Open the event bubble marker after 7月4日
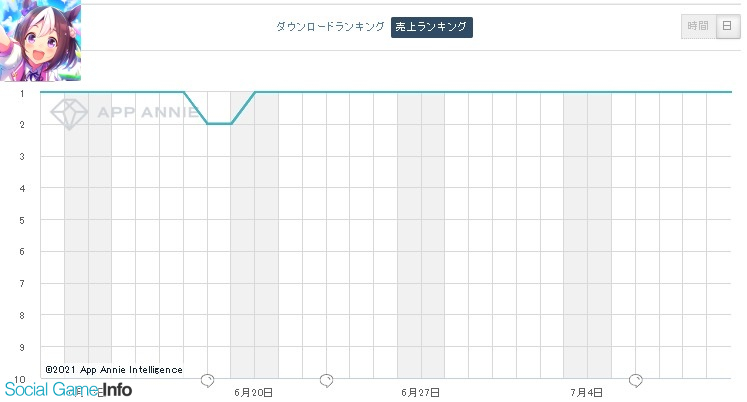The height and width of the screenshot is (402, 747). click(636, 380)
